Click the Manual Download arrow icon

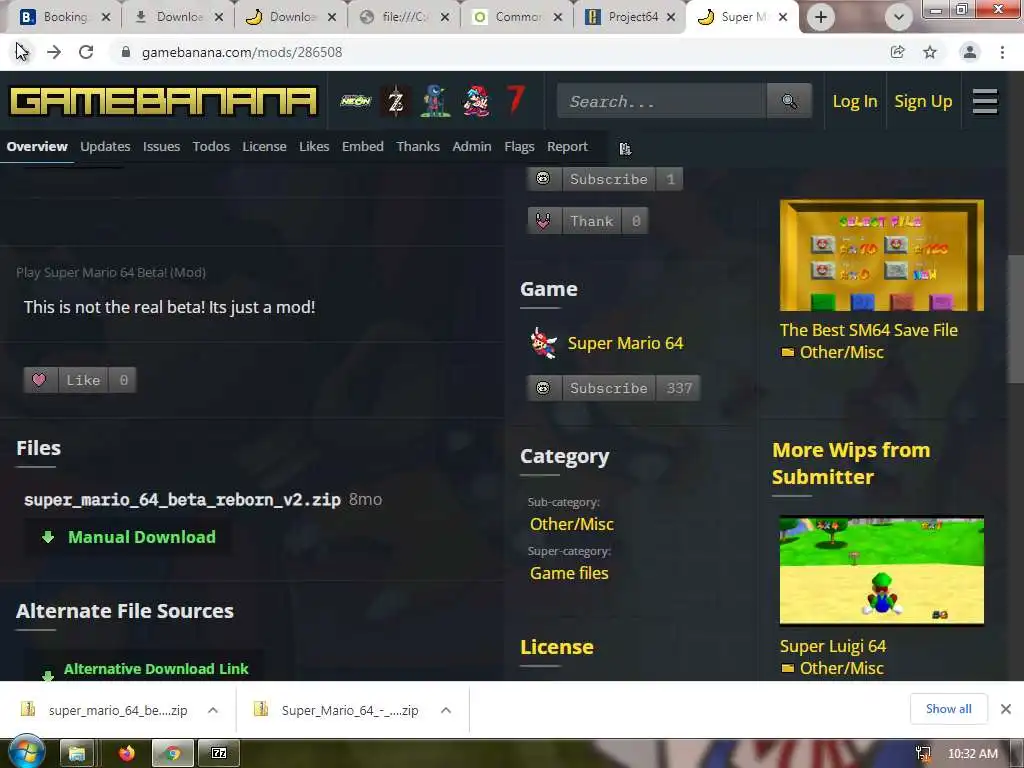[x=48, y=537]
